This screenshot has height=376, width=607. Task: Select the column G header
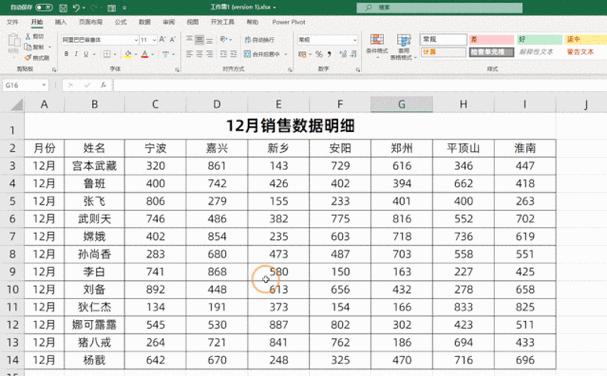pos(401,104)
